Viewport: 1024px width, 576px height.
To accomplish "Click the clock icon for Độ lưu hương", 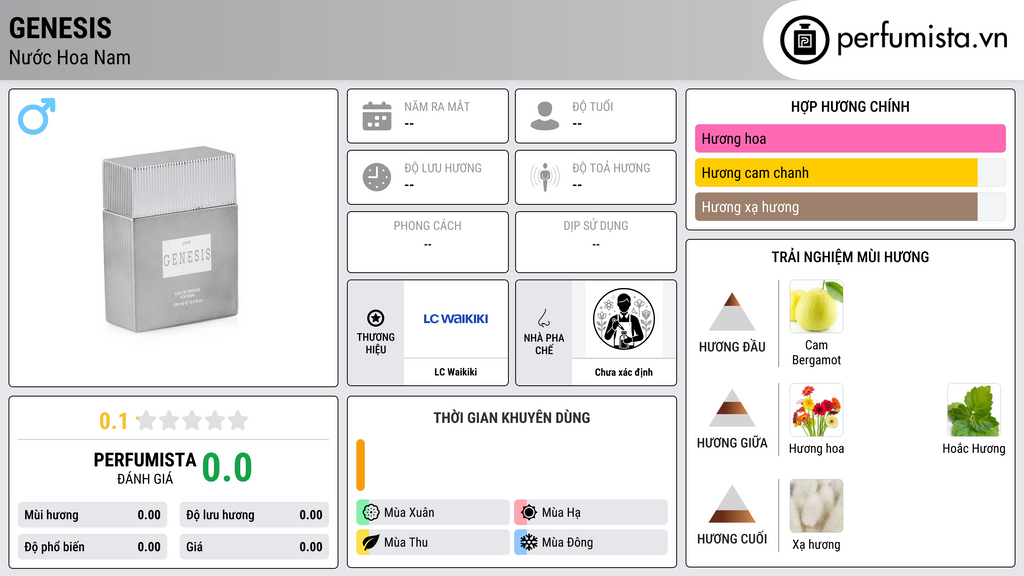I will (377, 177).
